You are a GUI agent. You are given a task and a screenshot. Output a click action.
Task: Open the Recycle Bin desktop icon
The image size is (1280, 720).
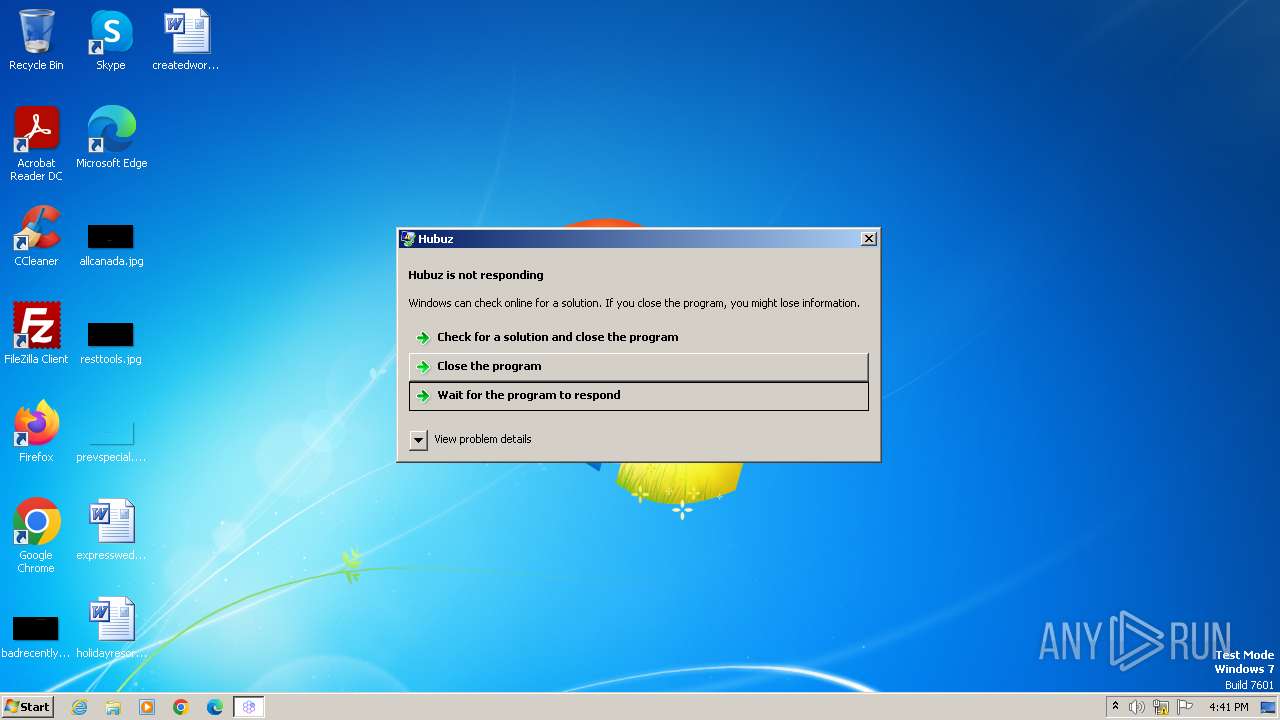36,40
